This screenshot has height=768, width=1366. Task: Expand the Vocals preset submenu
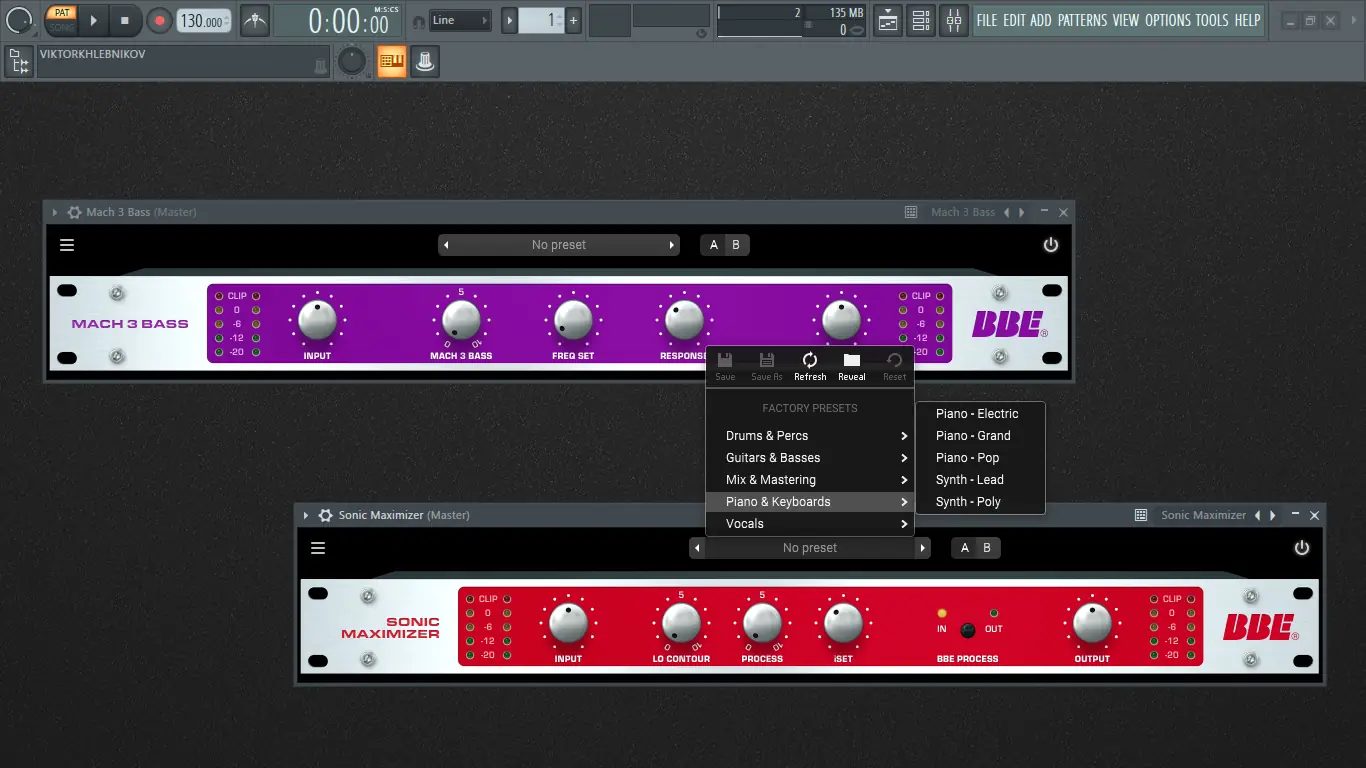[x=810, y=524]
